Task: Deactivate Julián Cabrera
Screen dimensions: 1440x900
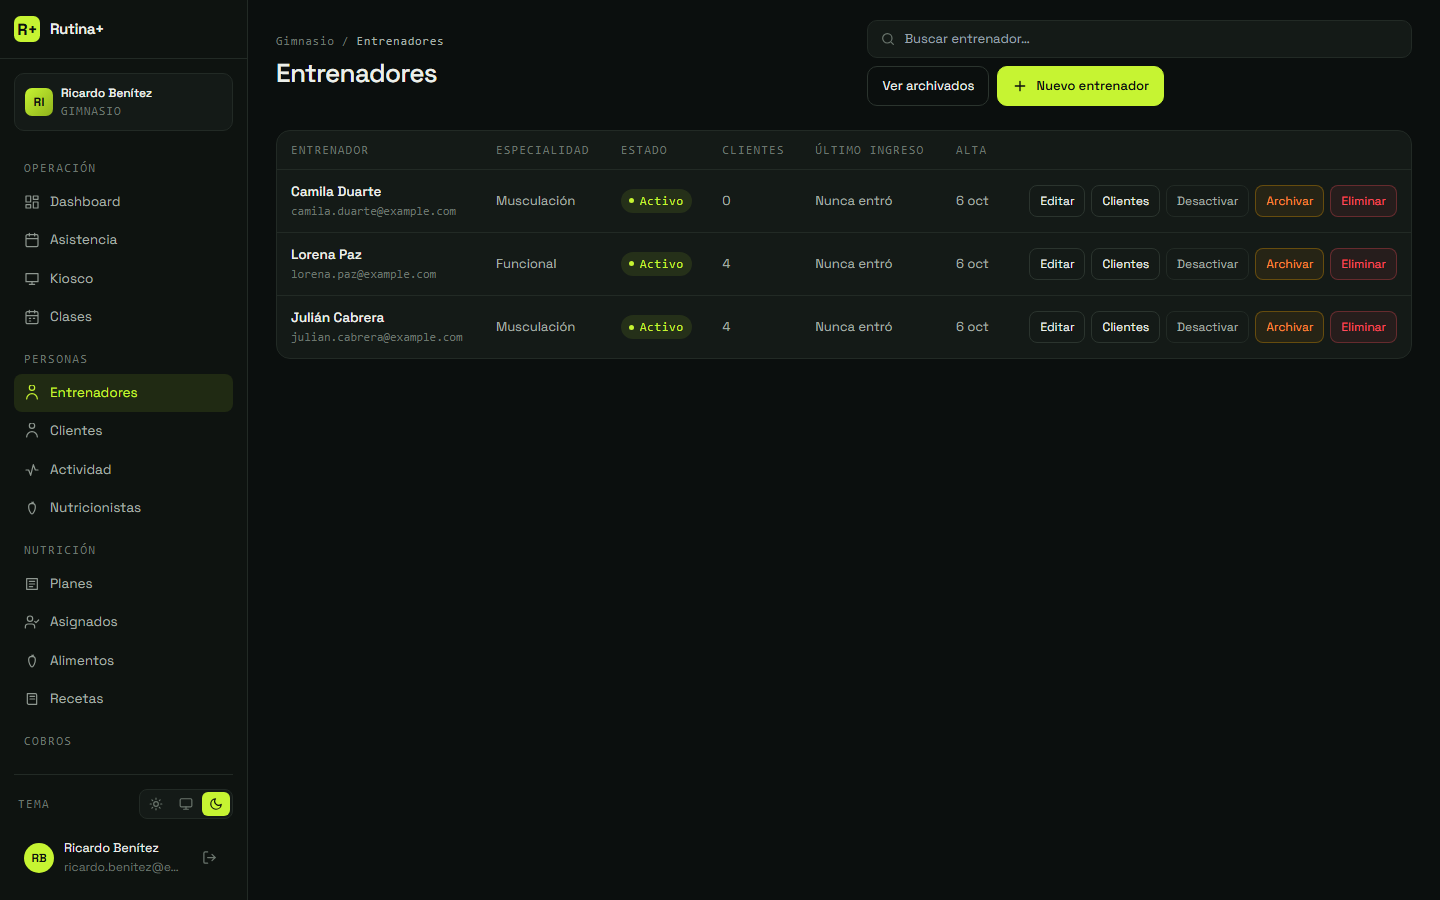Action: pyautogui.click(x=1207, y=327)
